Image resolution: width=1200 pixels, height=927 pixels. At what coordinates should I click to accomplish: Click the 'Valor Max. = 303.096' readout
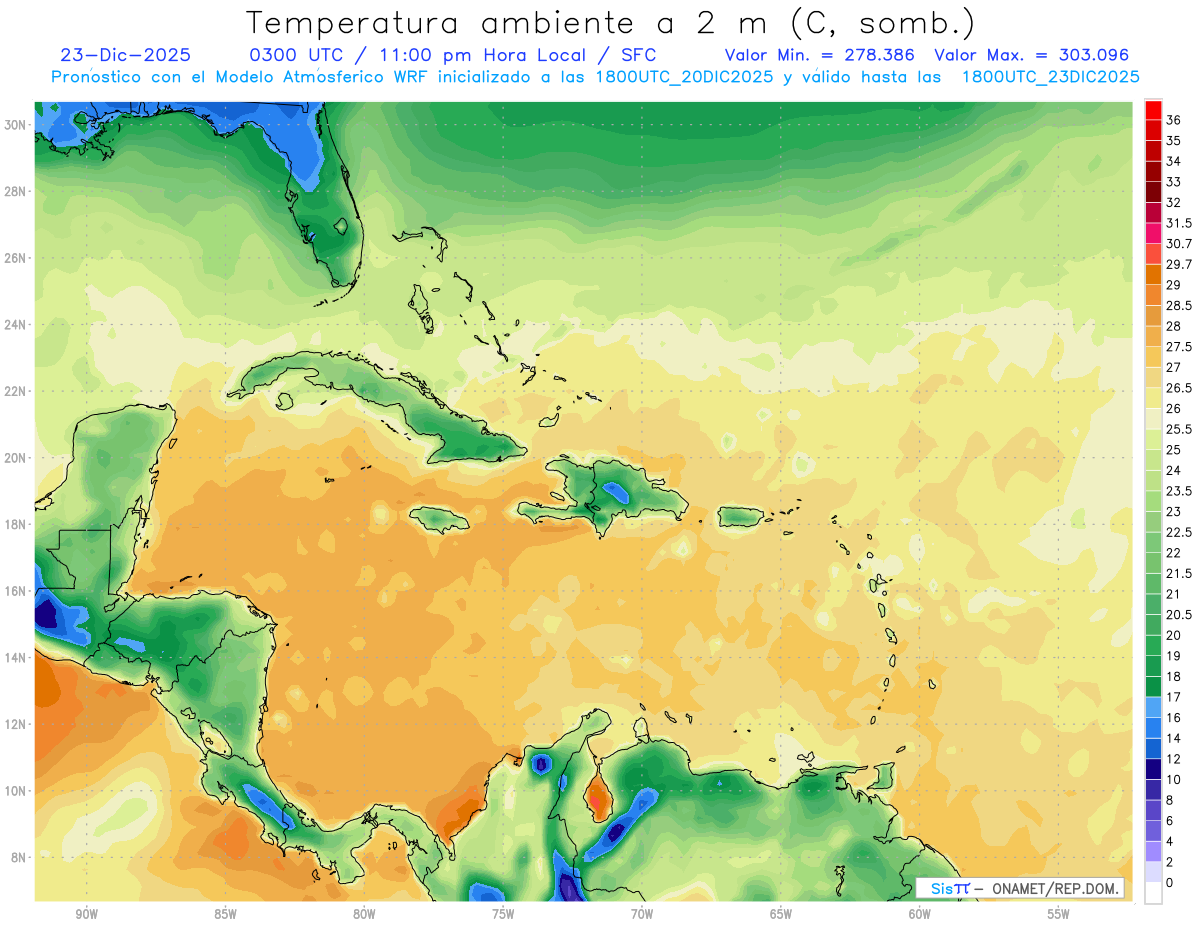[1032, 55]
